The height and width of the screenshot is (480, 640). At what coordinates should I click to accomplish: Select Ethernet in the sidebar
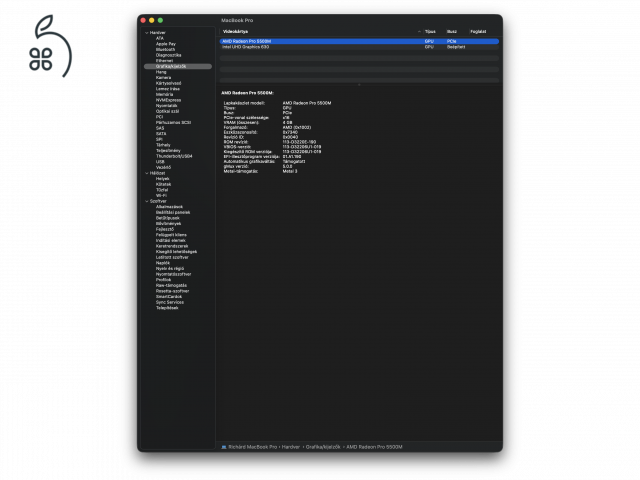coord(164,61)
